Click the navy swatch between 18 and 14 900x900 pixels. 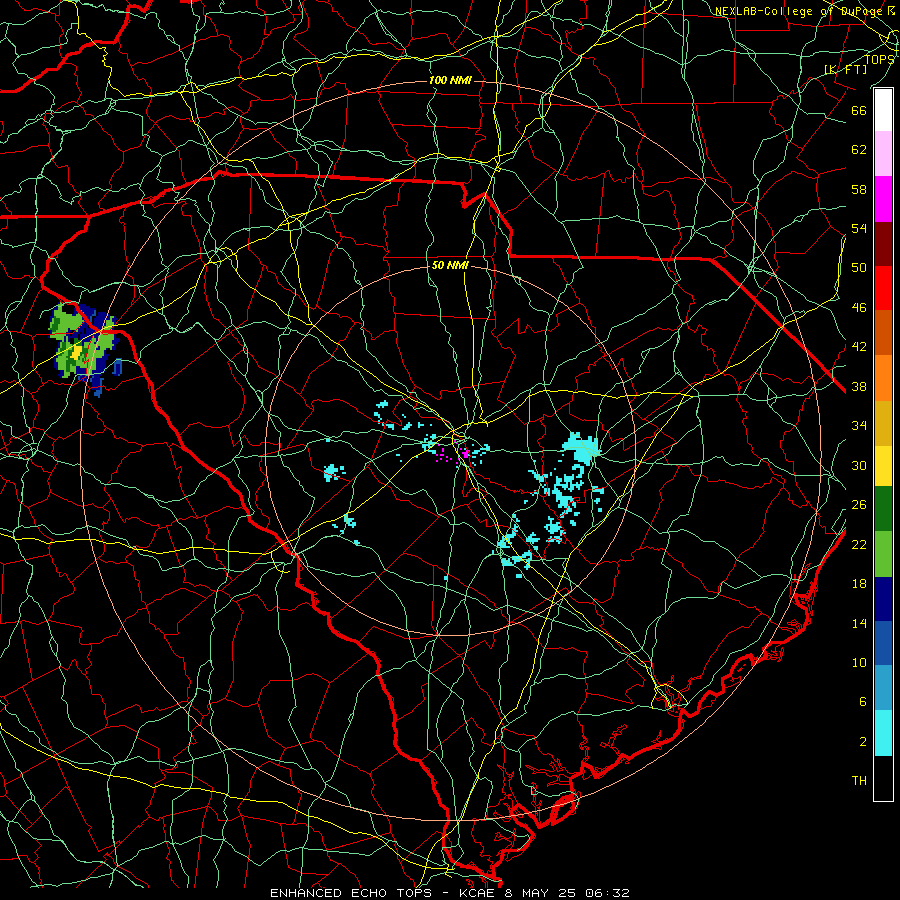pyautogui.click(x=883, y=599)
